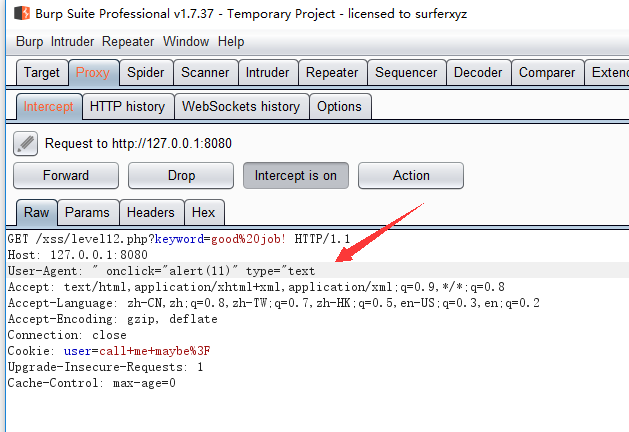Open the Repeater menu
The image size is (629, 432).
click(128, 41)
